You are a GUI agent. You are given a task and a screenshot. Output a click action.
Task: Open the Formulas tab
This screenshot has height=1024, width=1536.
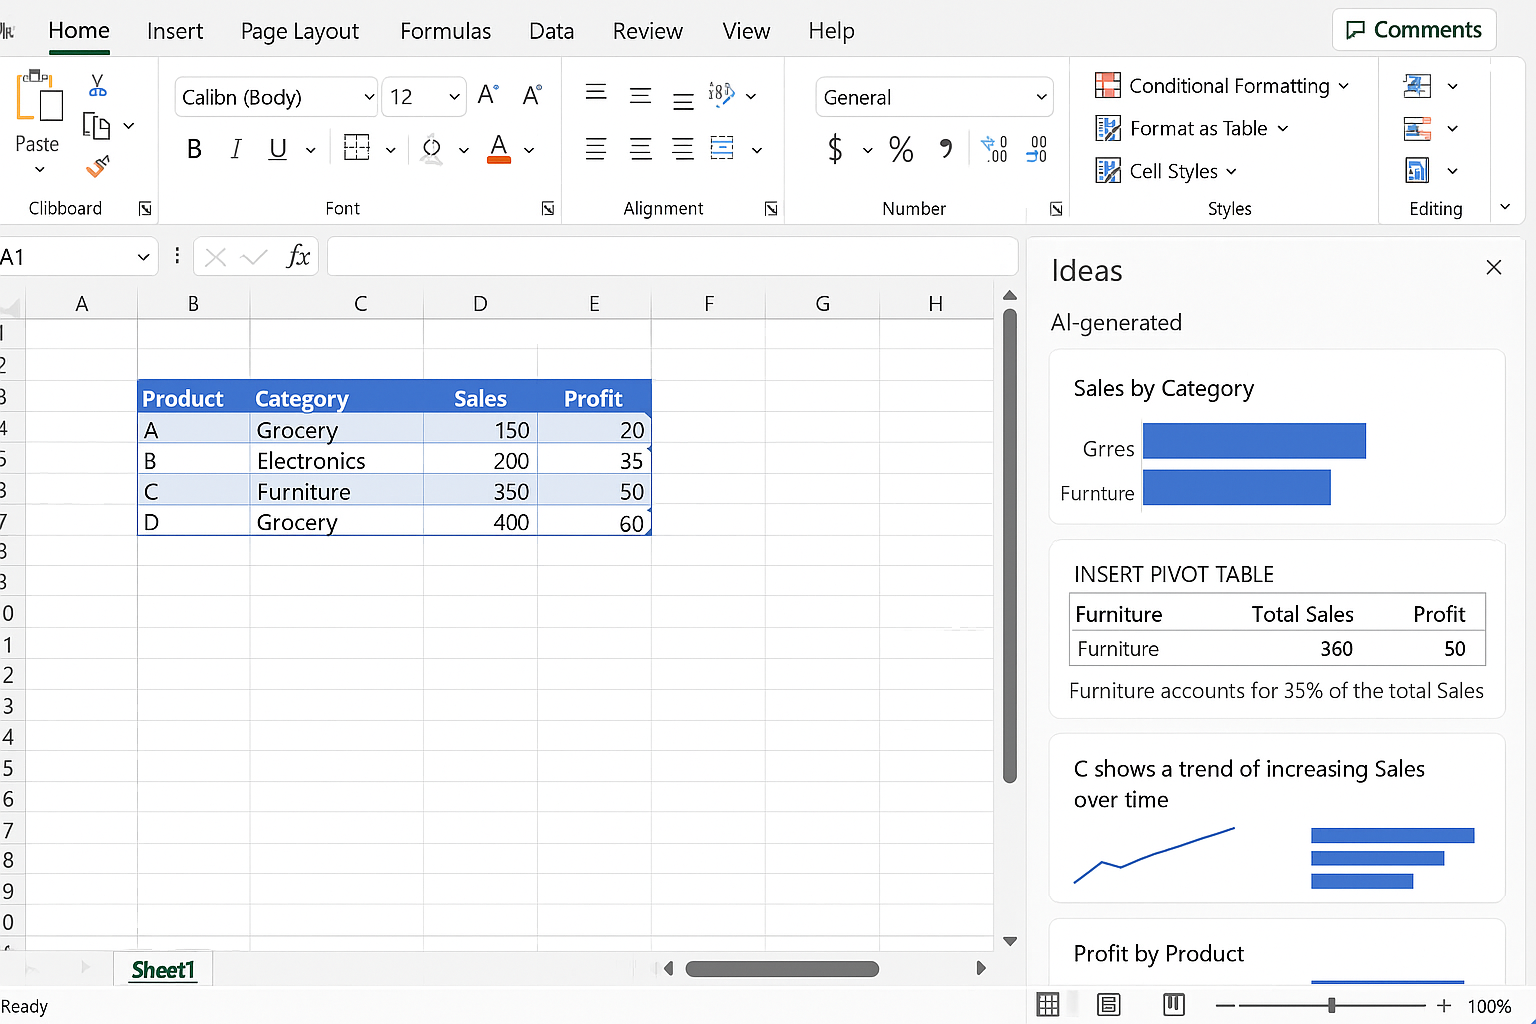click(x=446, y=31)
